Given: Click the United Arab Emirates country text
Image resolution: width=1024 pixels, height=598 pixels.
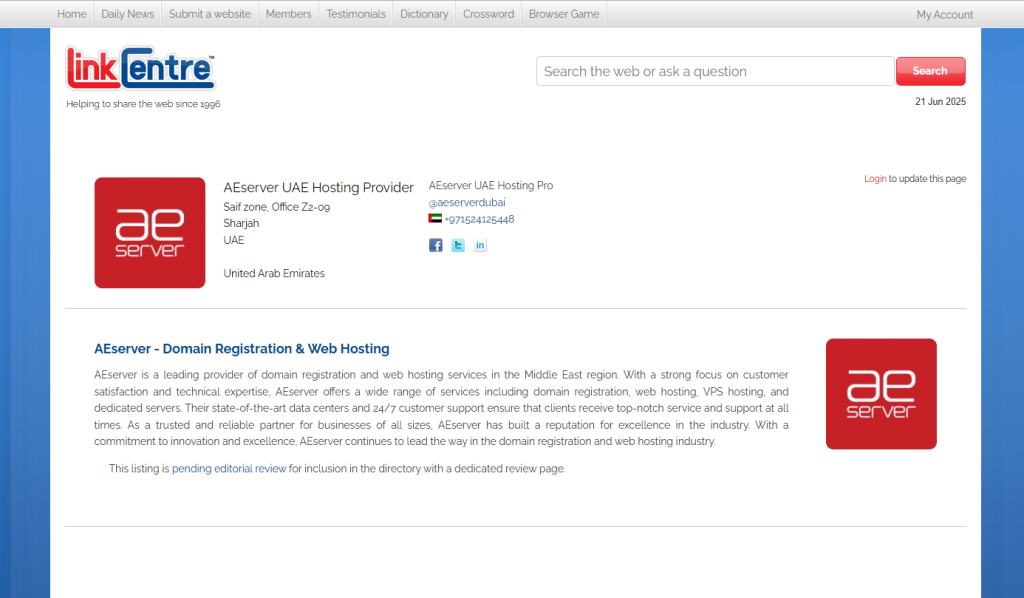Looking at the screenshot, I should point(274,274).
